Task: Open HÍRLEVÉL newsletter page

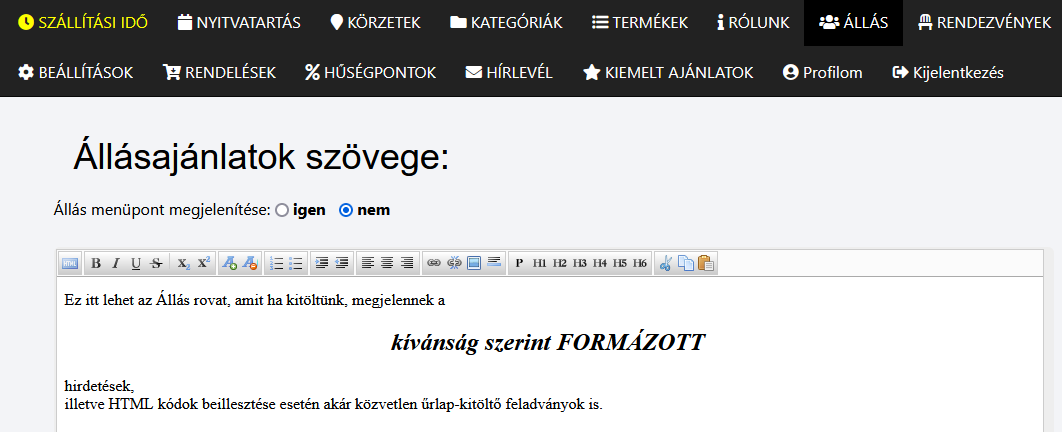Action: click(x=509, y=72)
